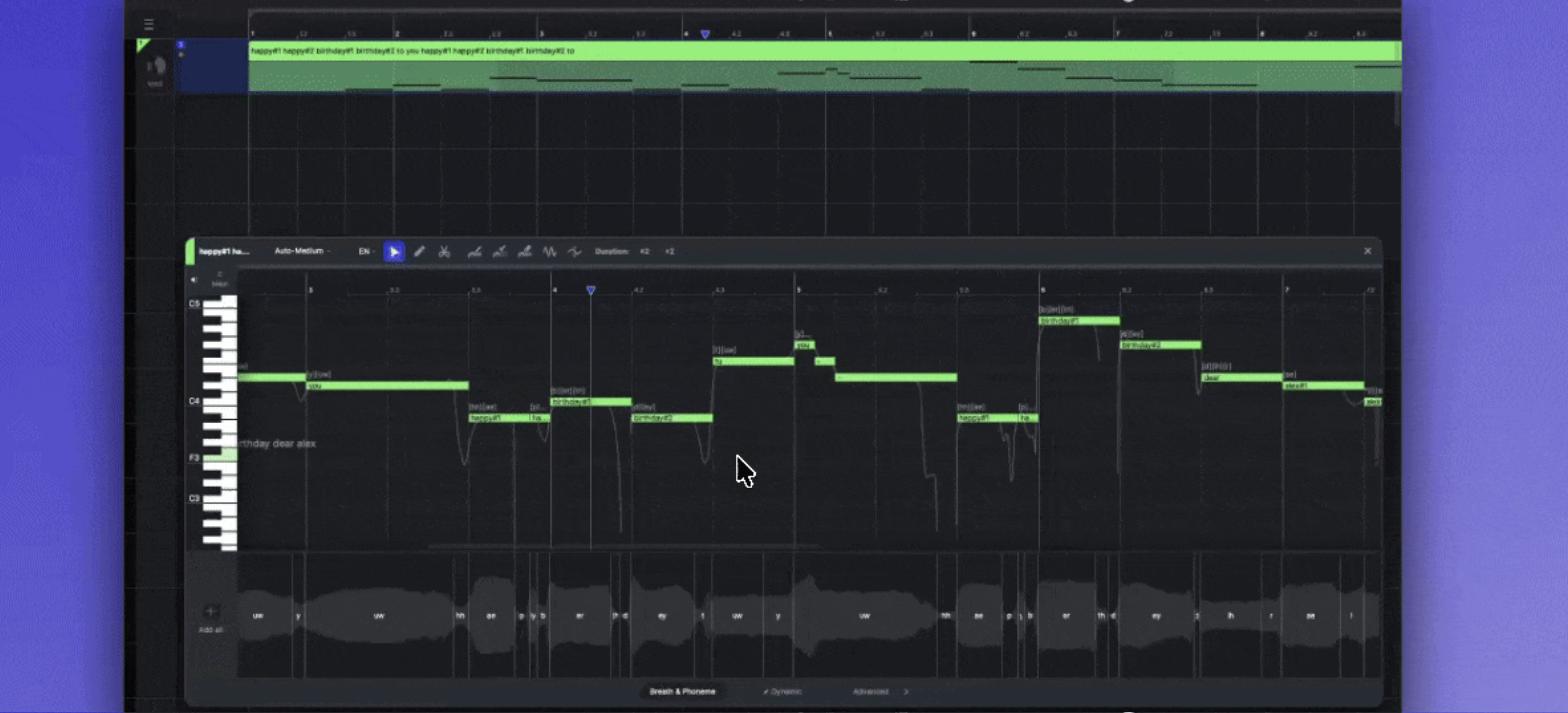Close the note editor panel
1568x713 pixels.
tap(1368, 251)
